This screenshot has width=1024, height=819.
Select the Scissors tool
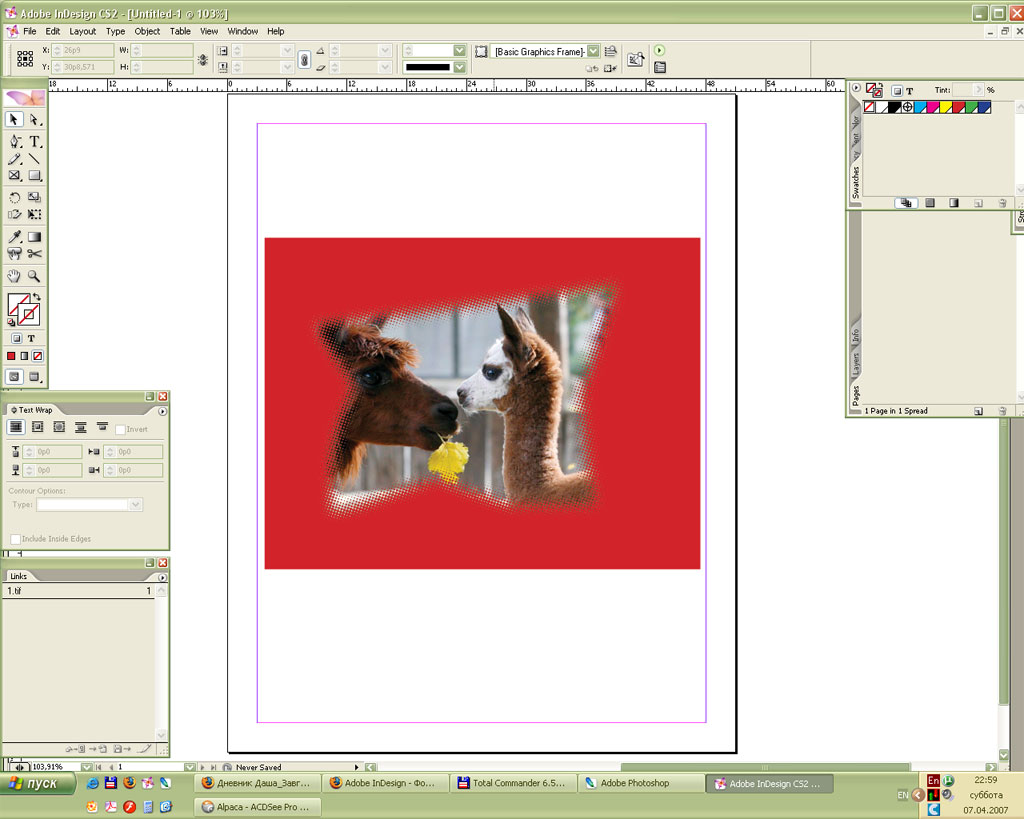(x=35, y=253)
